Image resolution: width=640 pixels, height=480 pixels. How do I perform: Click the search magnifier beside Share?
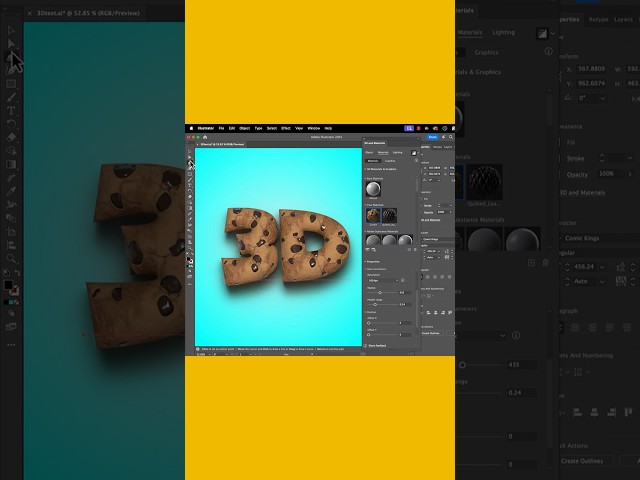coord(451,137)
